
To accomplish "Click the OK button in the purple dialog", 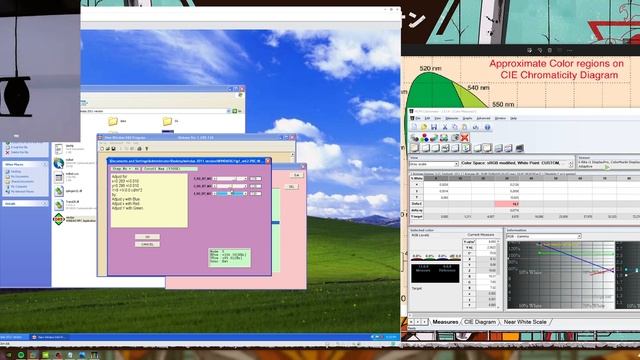I will click(147, 237).
